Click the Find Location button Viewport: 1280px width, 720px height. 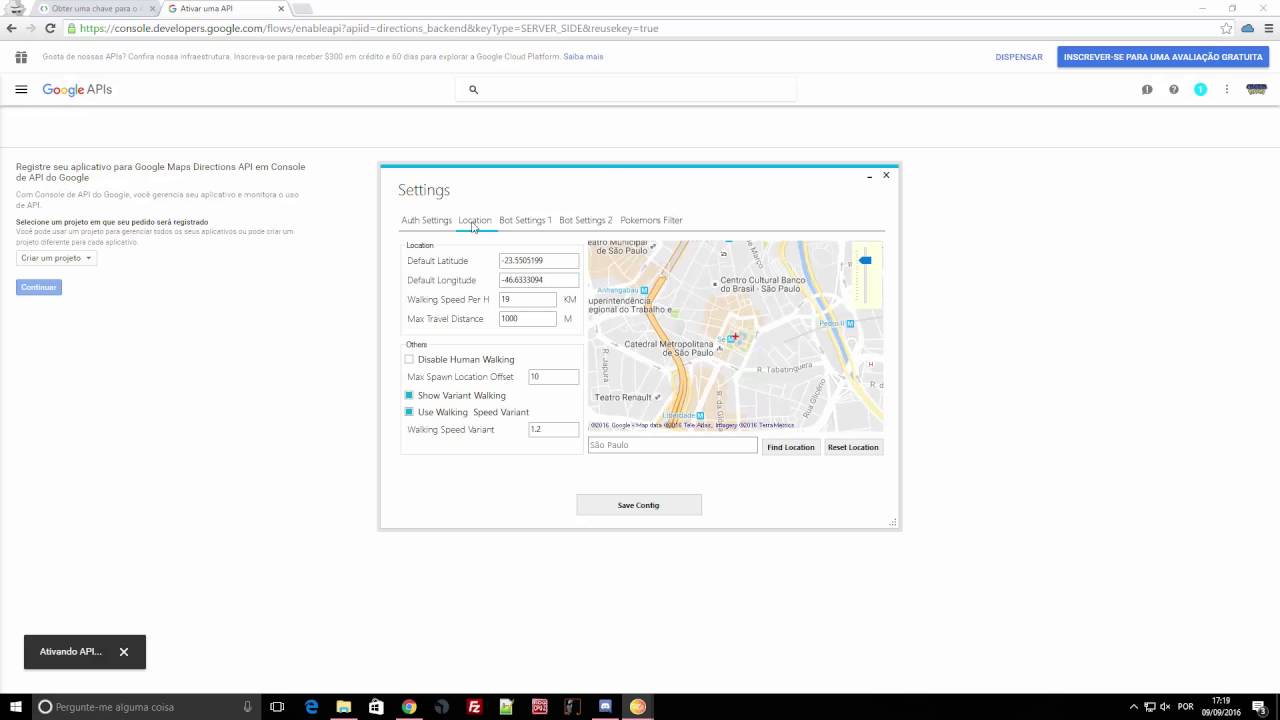(791, 447)
